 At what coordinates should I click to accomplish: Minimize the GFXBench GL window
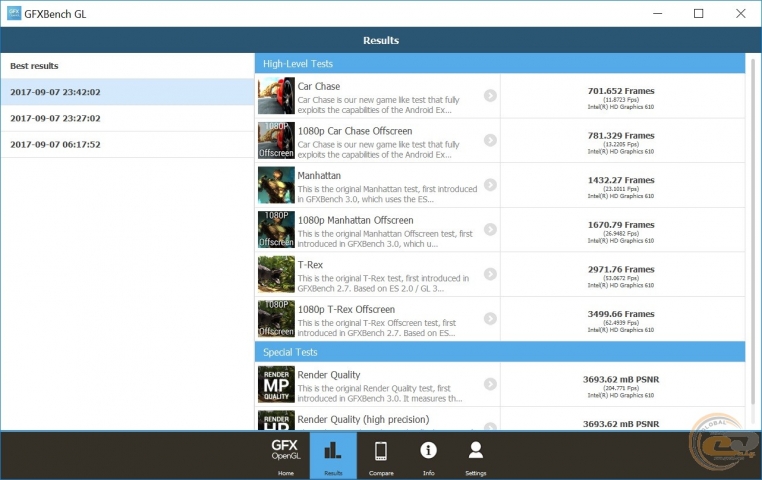click(658, 14)
